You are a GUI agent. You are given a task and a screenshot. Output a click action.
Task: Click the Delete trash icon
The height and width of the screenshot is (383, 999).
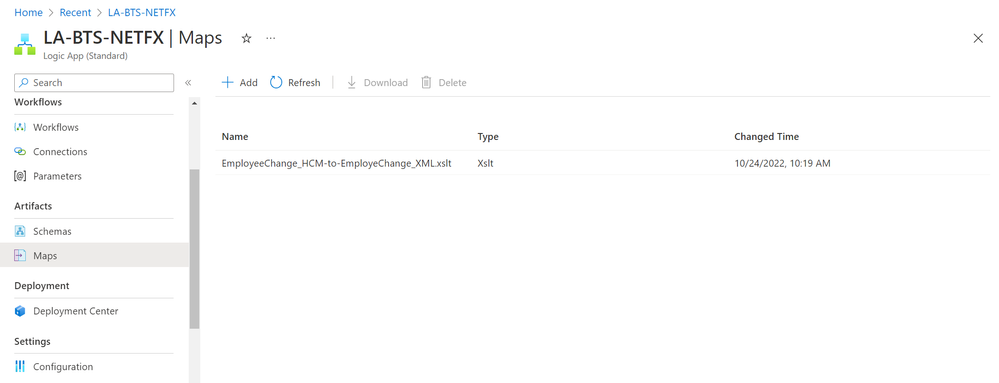(426, 83)
